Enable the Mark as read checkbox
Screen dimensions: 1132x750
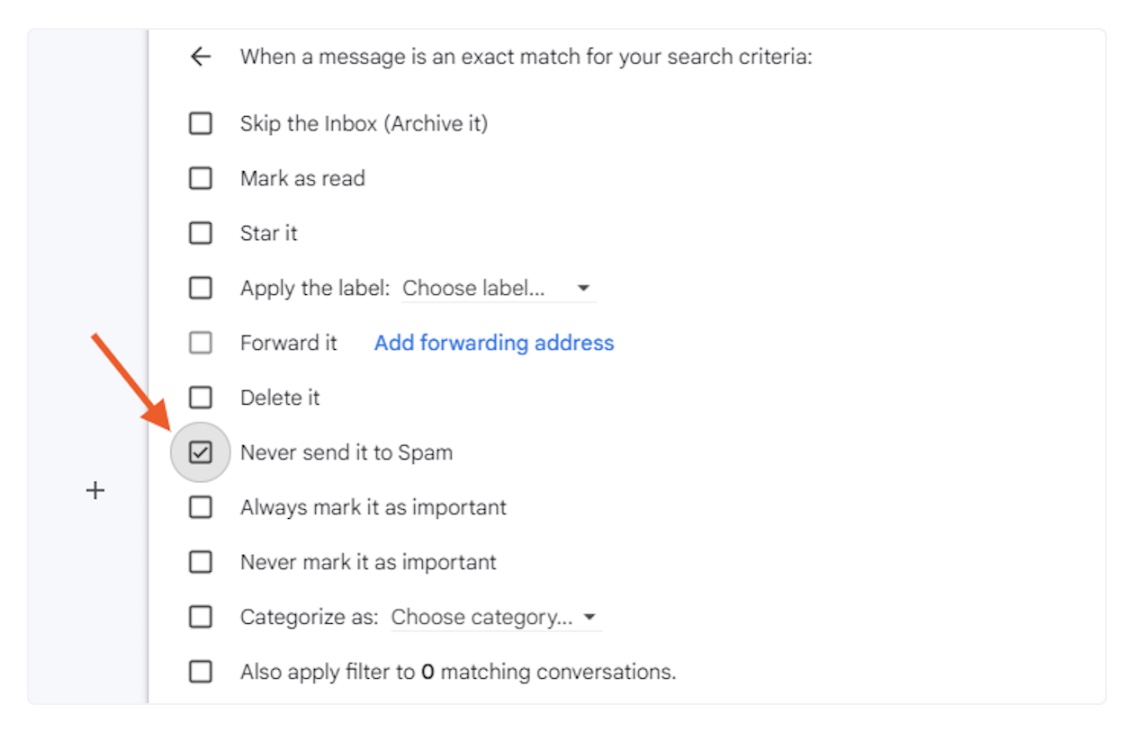[201, 178]
